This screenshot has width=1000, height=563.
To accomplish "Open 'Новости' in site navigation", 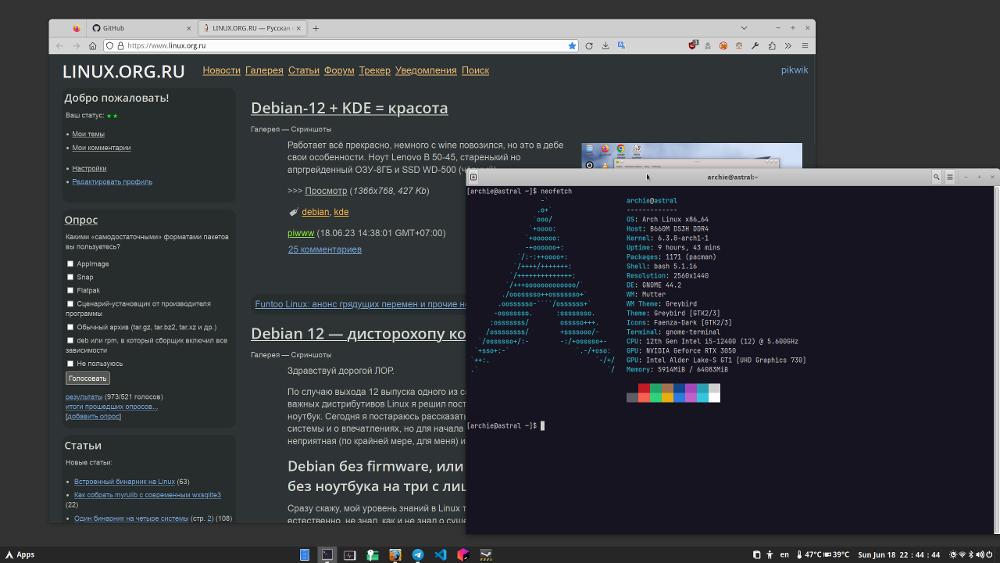I will coord(221,71).
